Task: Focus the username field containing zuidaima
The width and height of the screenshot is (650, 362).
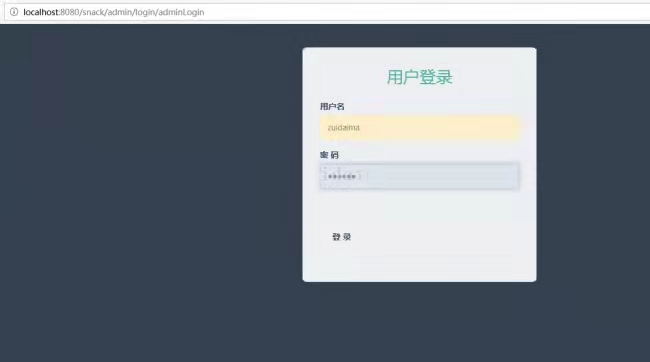Action: pyautogui.click(x=419, y=128)
